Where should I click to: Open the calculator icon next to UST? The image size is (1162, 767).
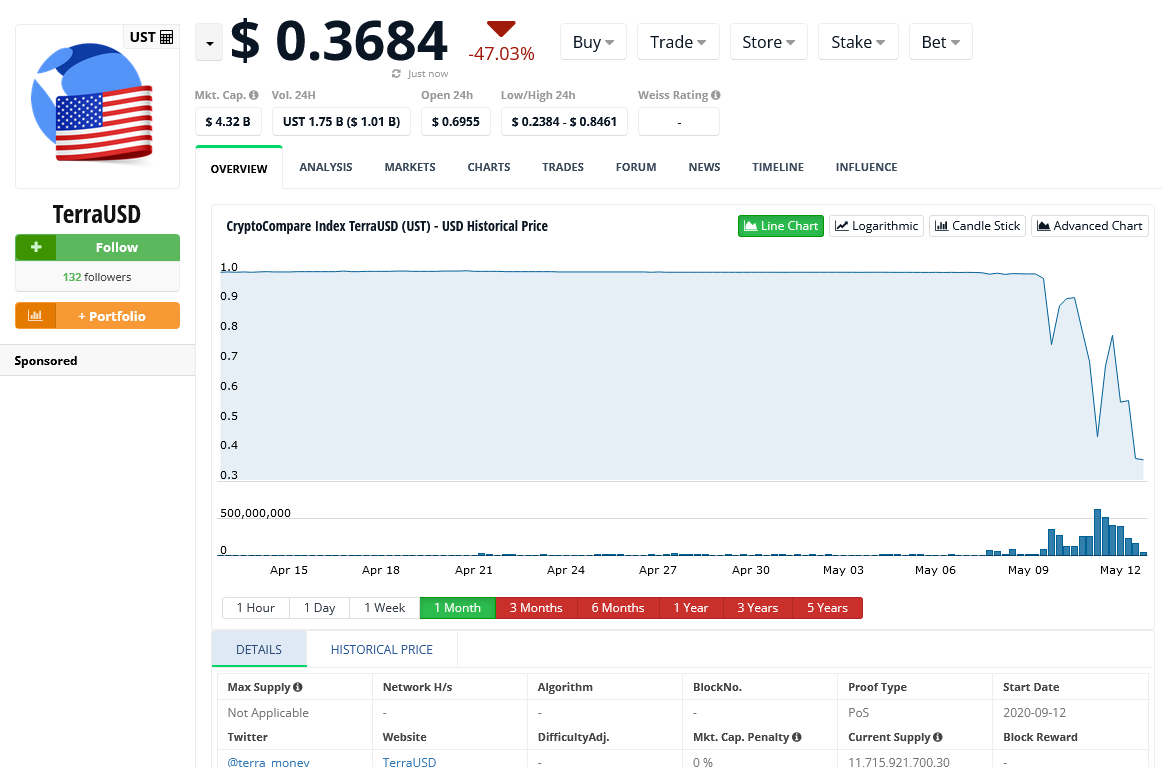click(x=167, y=37)
